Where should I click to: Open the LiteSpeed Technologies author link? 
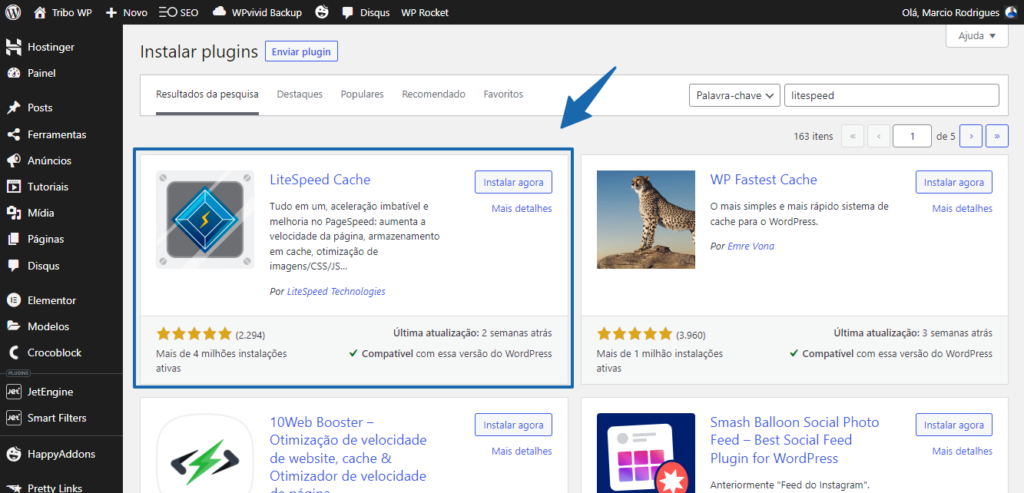pyautogui.click(x=336, y=291)
